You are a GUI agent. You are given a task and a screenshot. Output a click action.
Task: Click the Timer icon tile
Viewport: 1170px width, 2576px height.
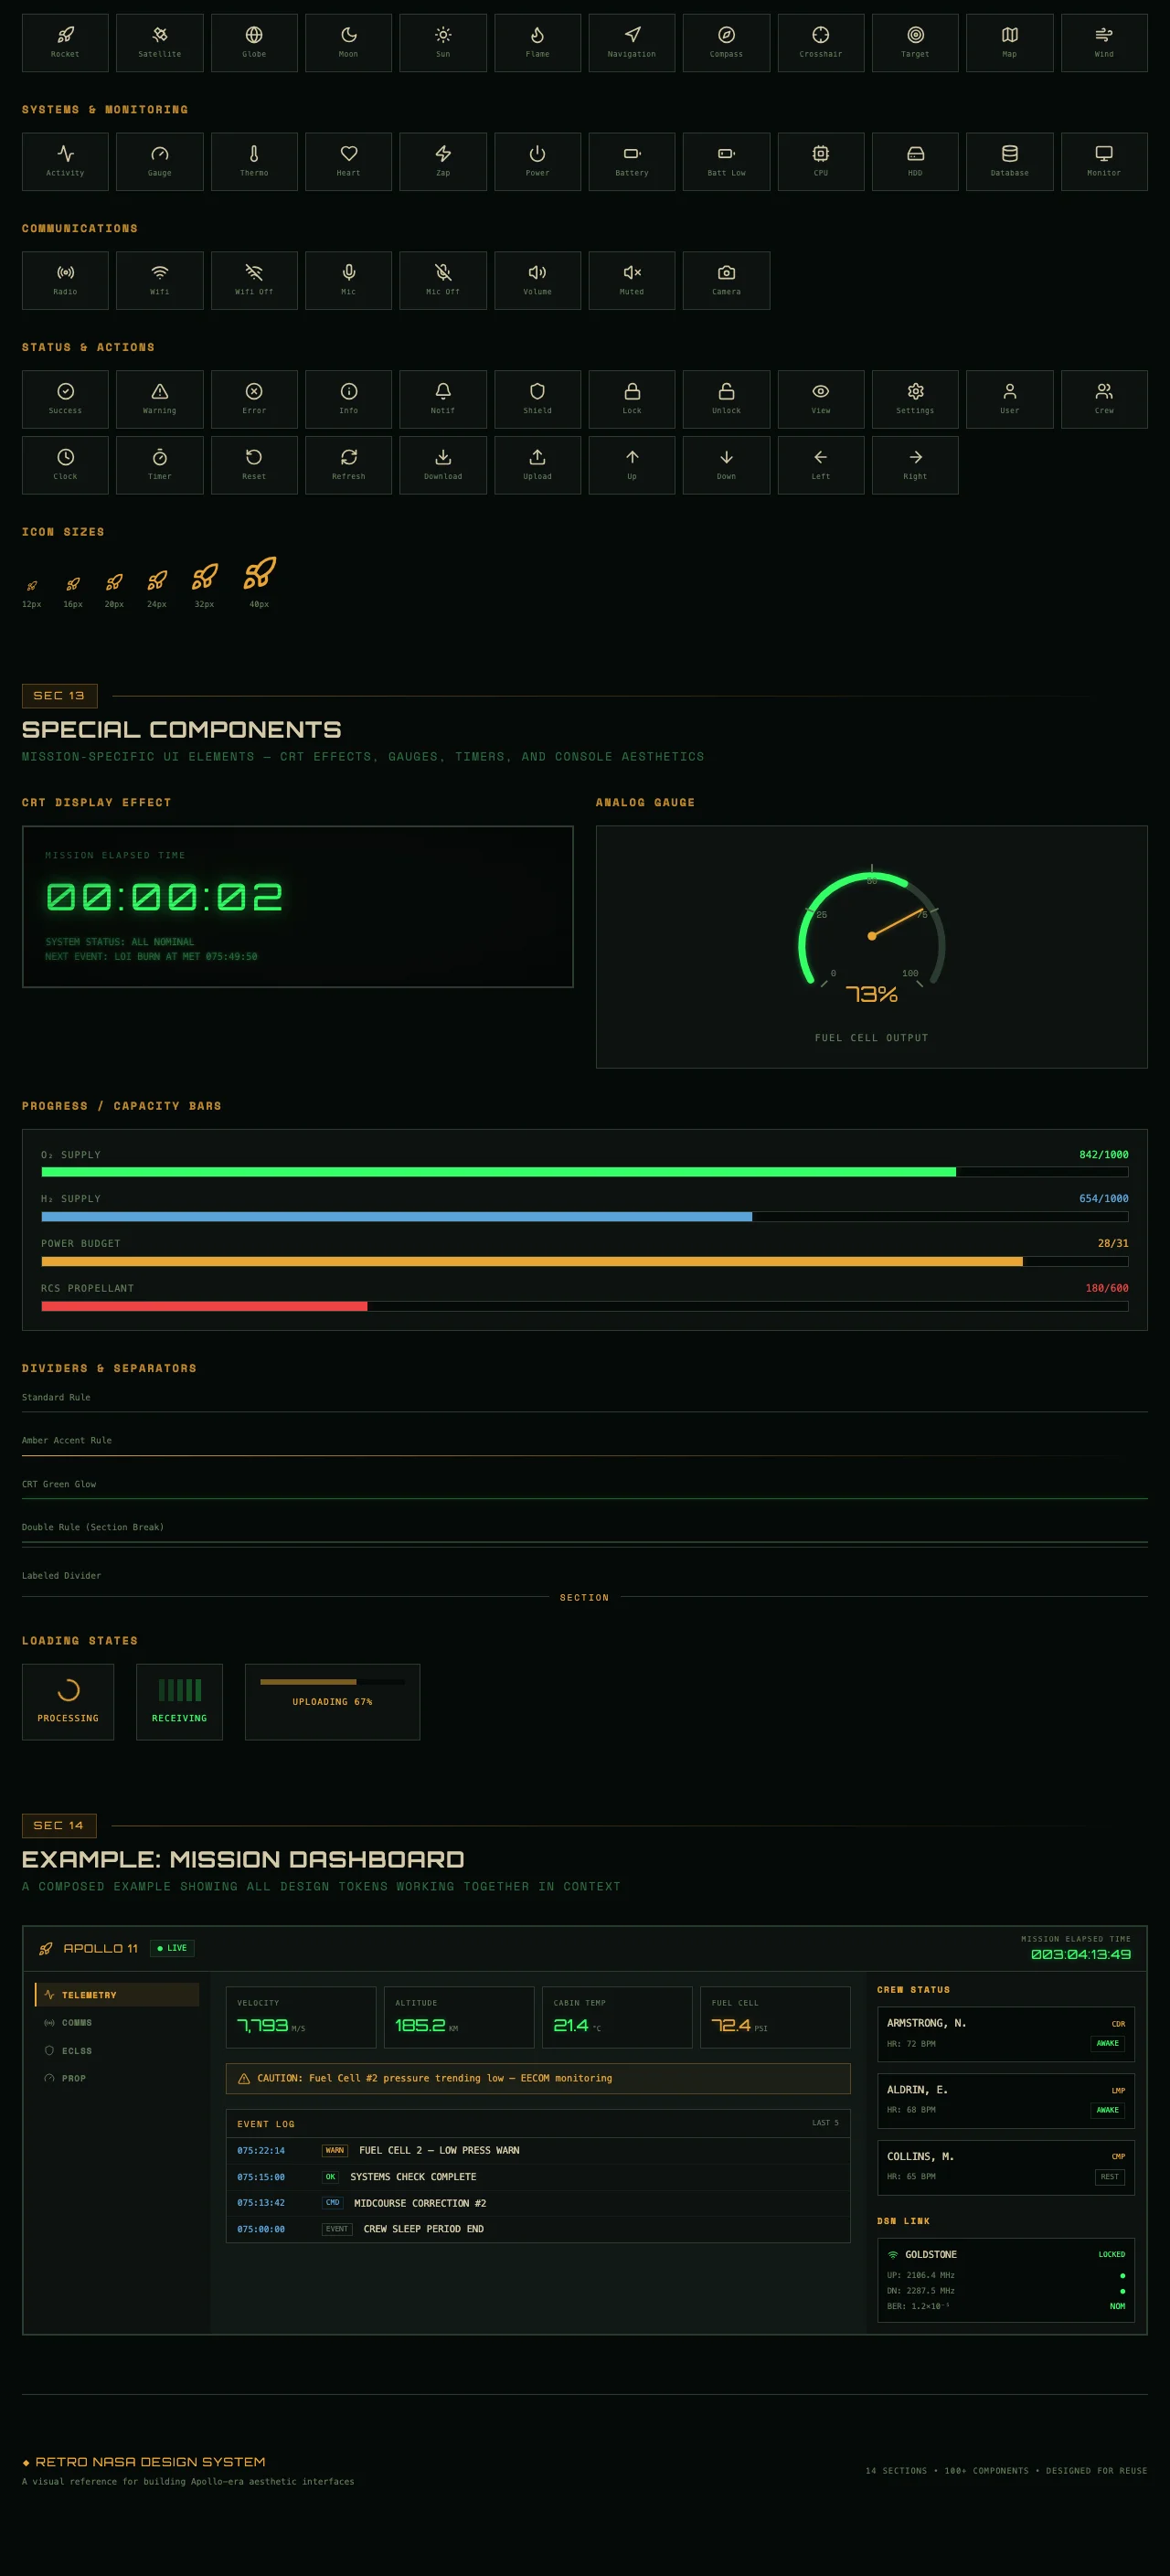[x=160, y=466]
